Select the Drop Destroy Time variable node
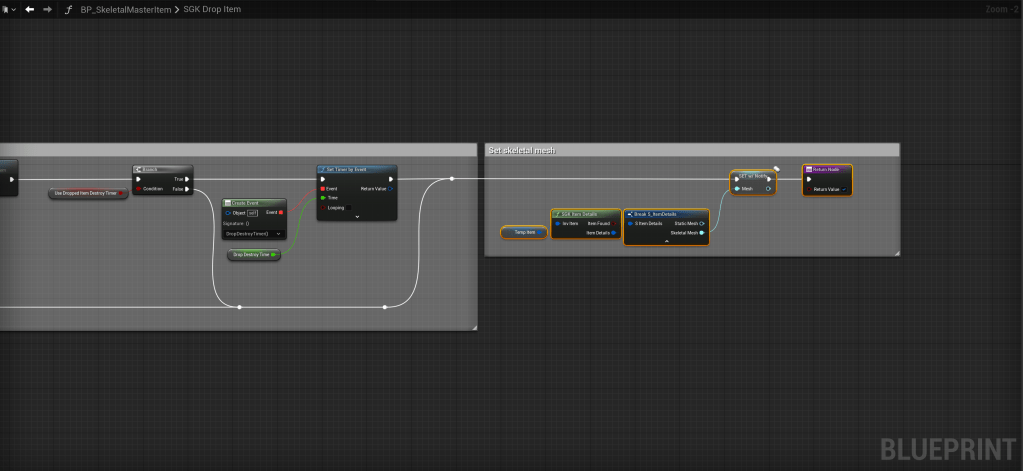Image resolution: width=1023 pixels, height=471 pixels. point(254,255)
